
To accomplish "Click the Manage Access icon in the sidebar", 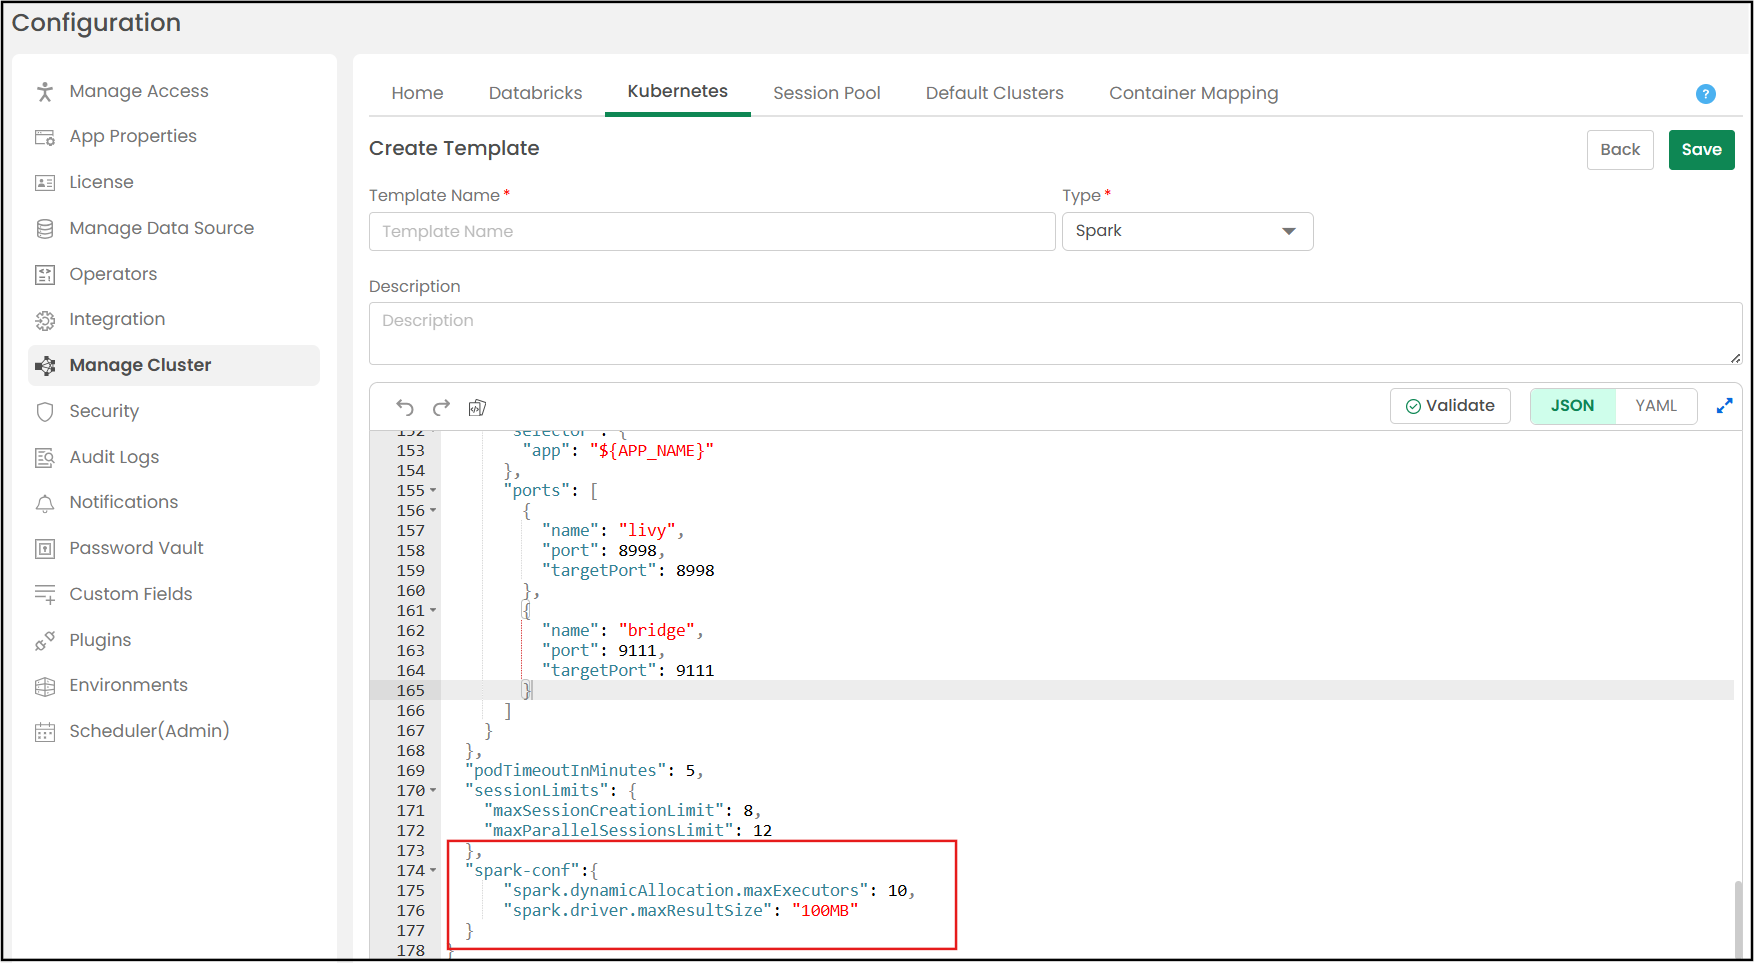I will (45, 92).
